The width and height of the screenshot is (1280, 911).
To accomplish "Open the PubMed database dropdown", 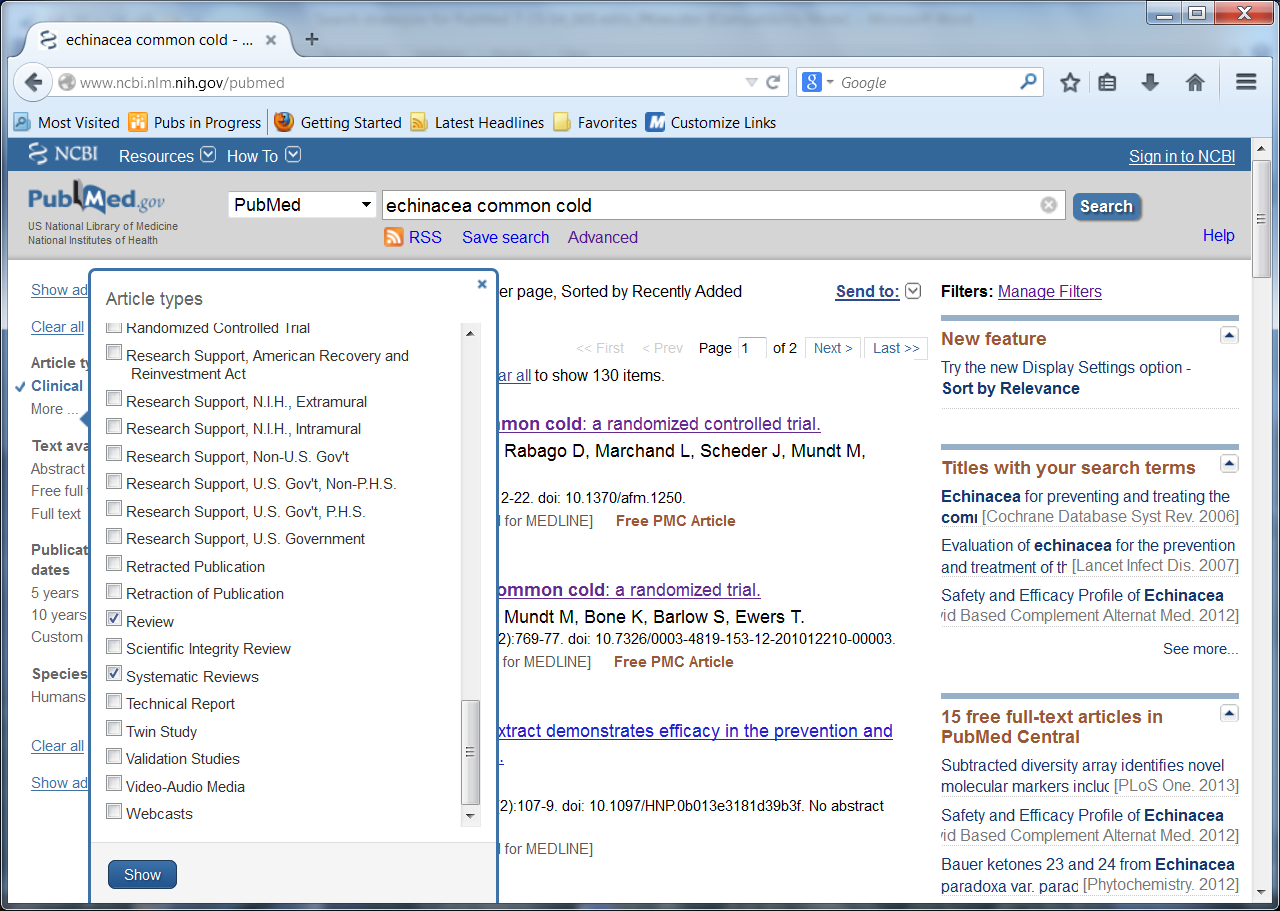I will click(x=302, y=205).
